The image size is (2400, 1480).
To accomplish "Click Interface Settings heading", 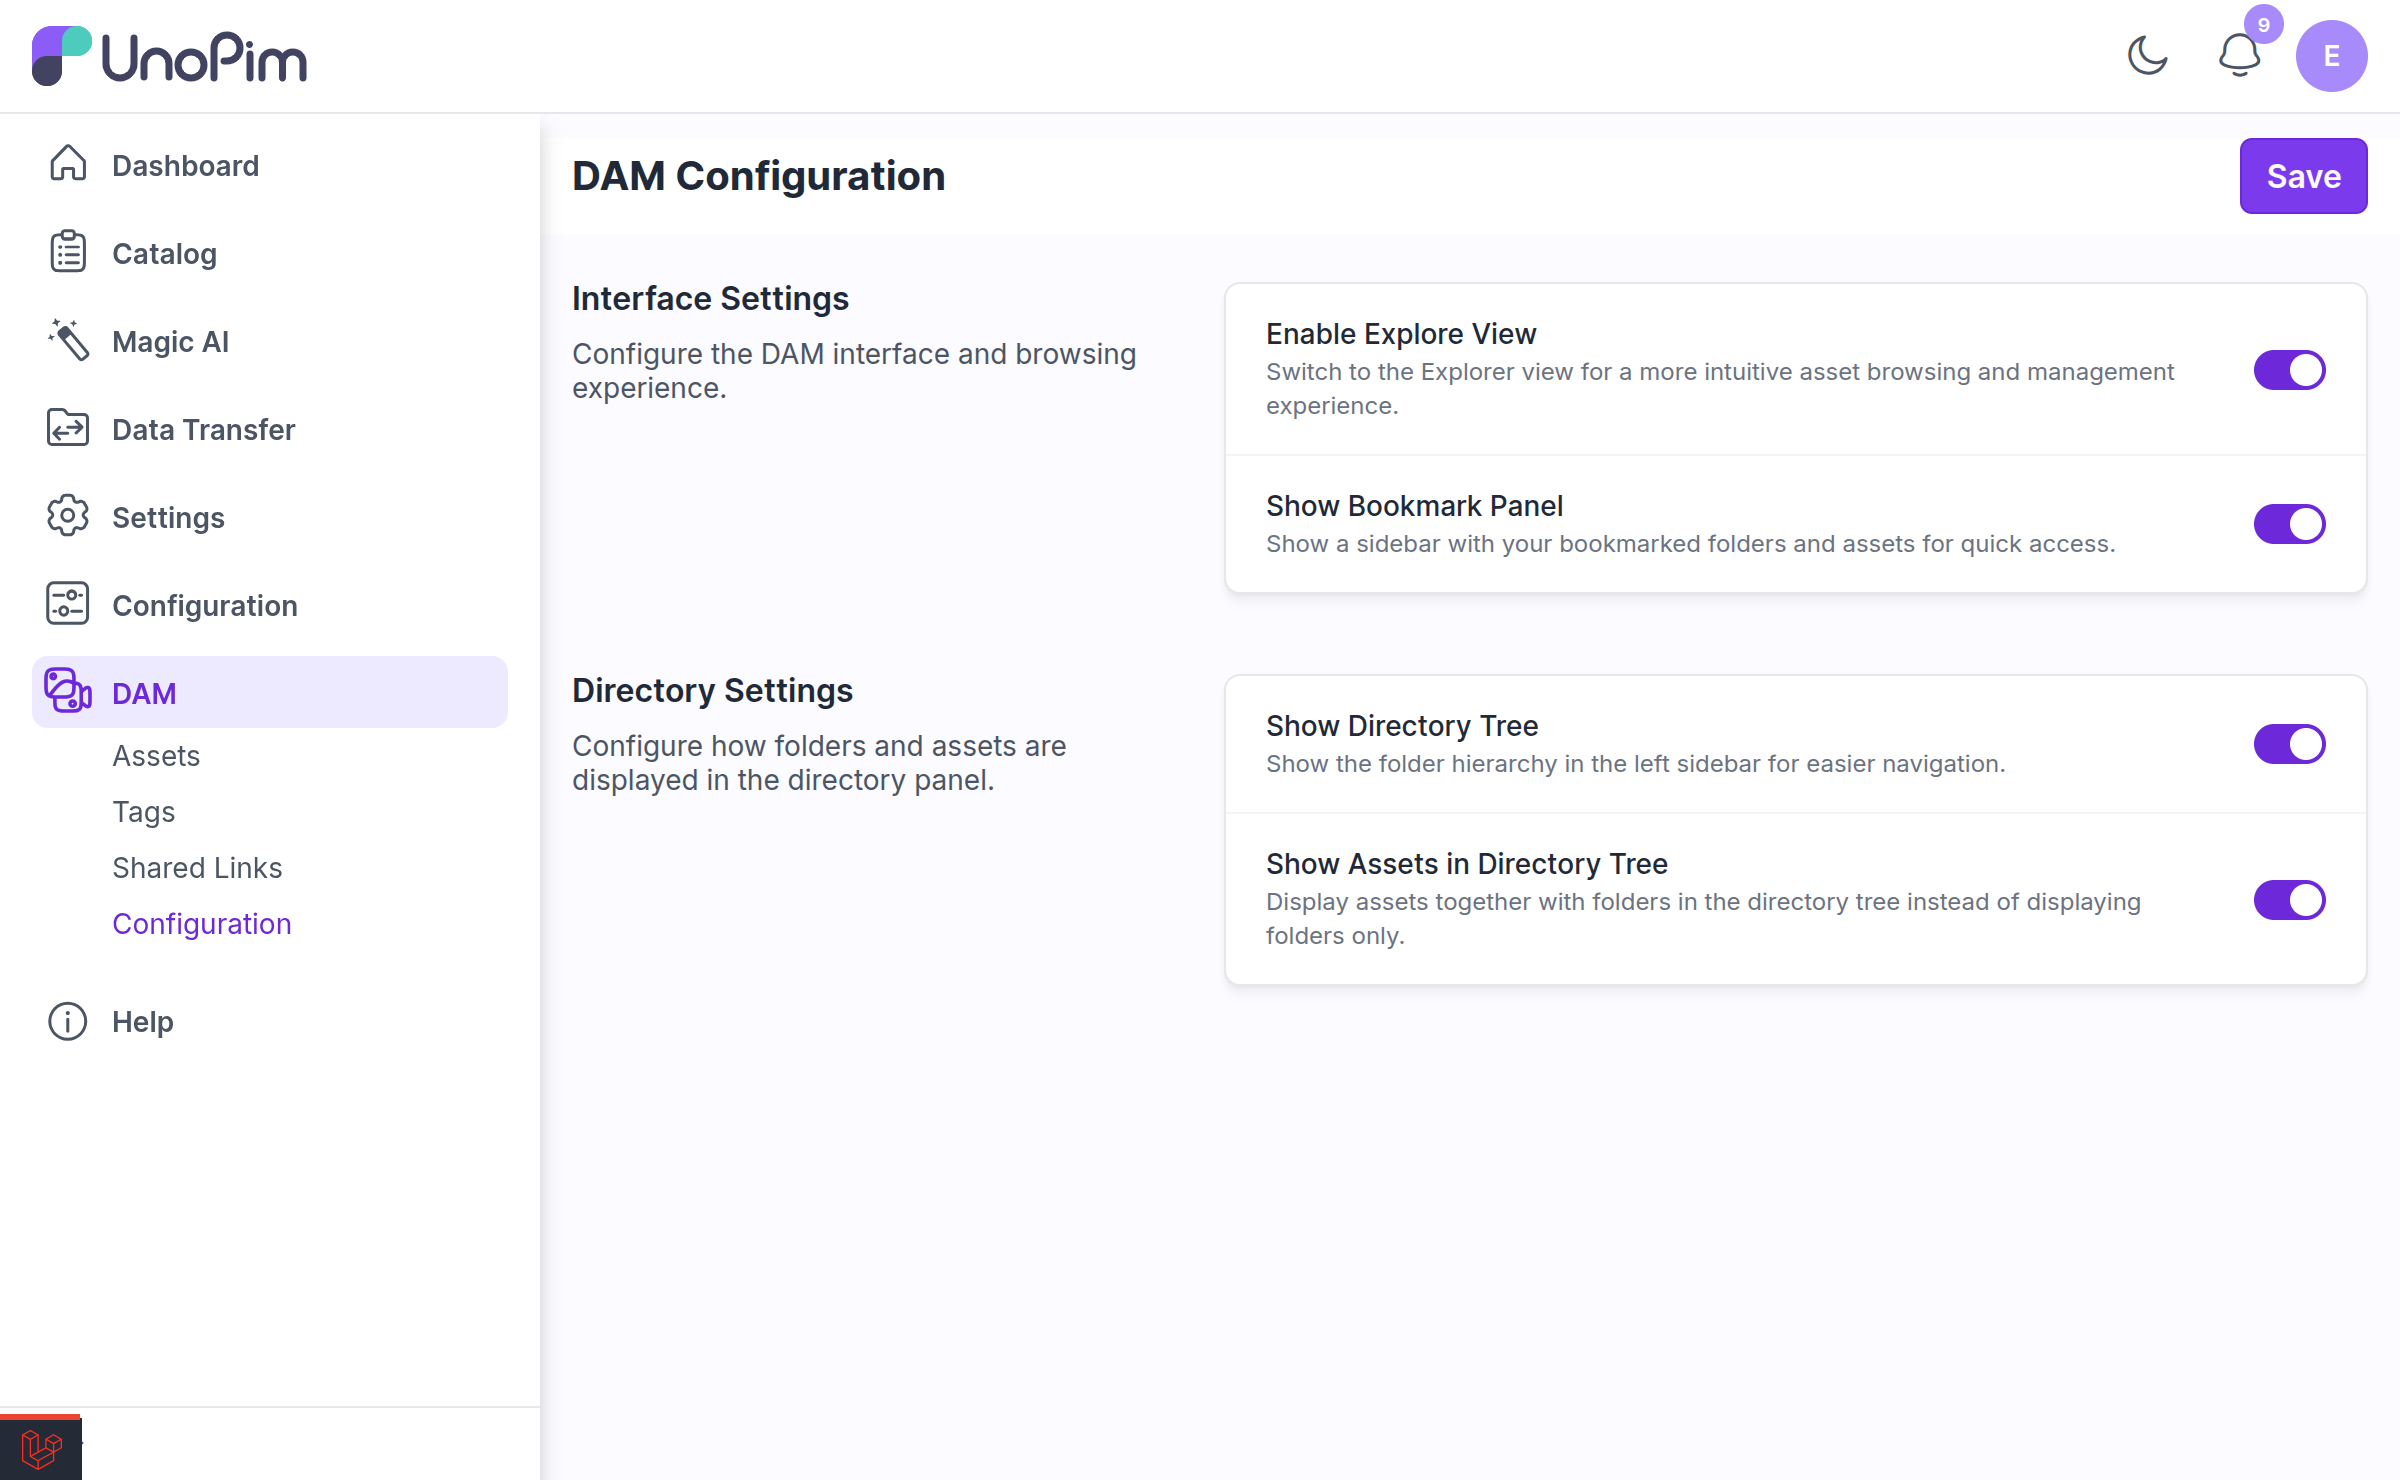I will (710, 298).
